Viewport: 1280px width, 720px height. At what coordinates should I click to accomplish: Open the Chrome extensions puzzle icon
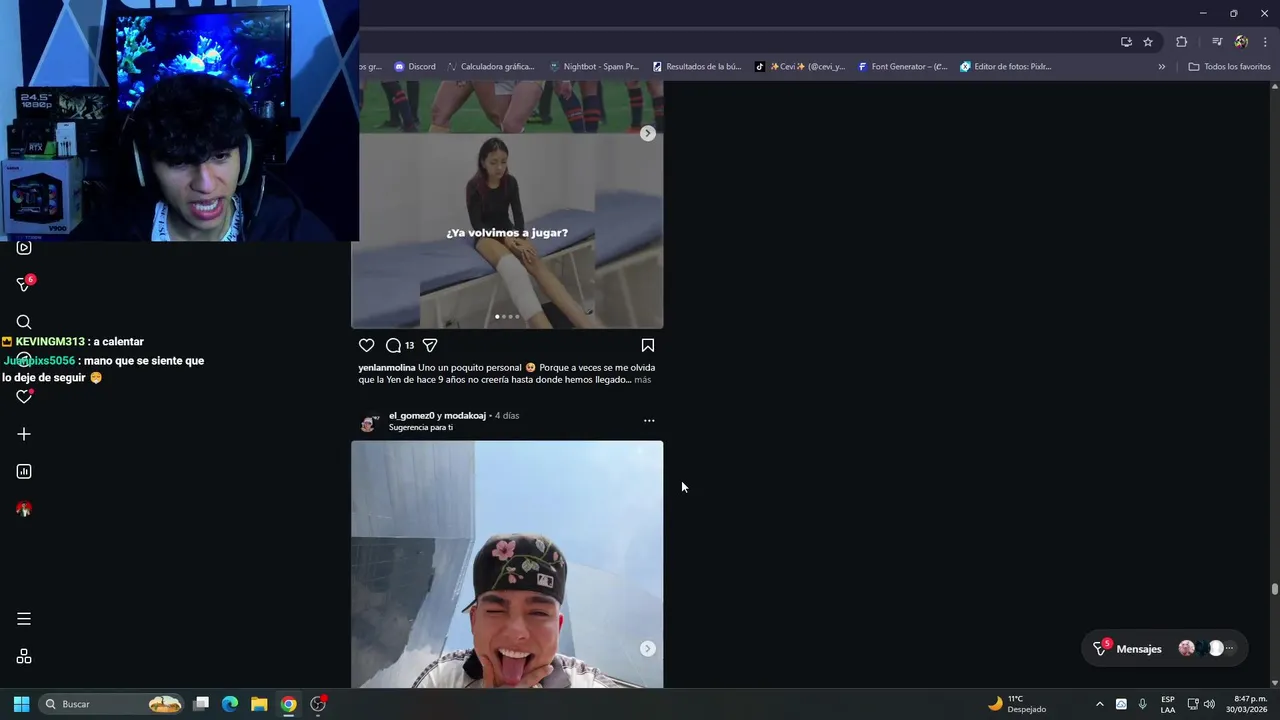click(x=1181, y=42)
